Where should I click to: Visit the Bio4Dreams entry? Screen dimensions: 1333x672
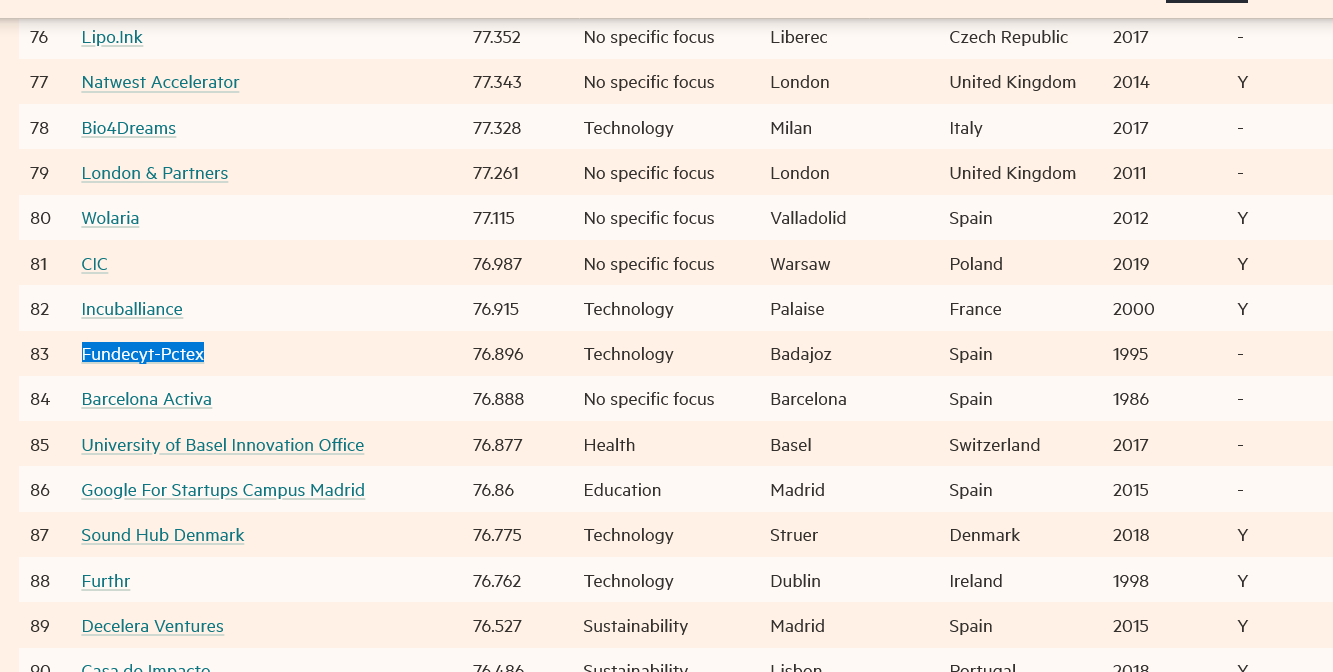128,128
